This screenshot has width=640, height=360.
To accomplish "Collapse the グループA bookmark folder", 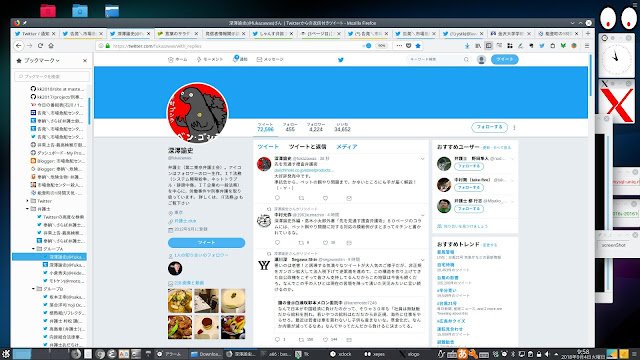I will pyautogui.click(x=33, y=249).
